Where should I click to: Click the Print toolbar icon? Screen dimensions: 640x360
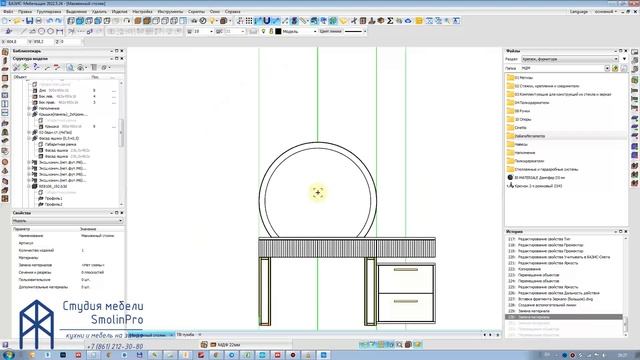coord(38,20)
